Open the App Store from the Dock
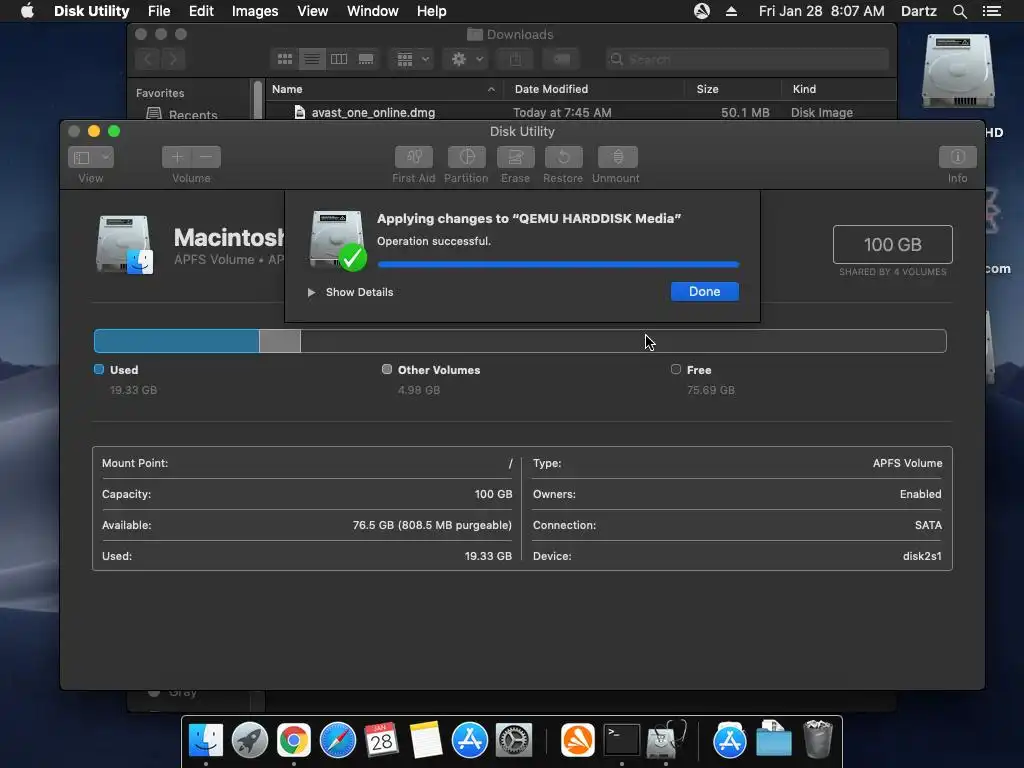The image size is (1024, 768). pos(470,740)
